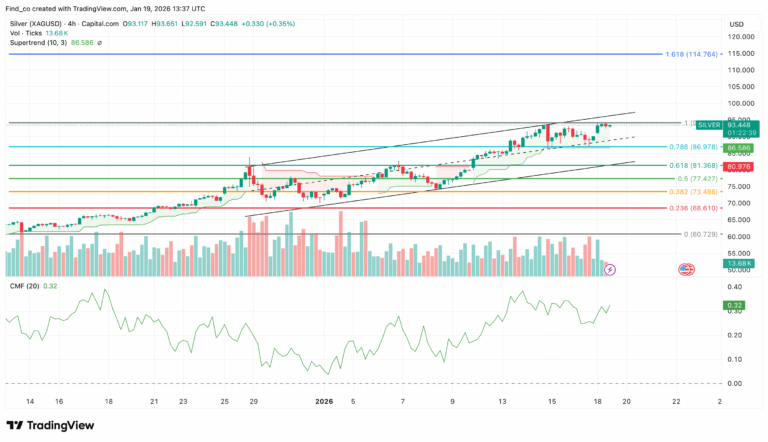Click the Find_co created with TradingView.com header

click(105, 9)
